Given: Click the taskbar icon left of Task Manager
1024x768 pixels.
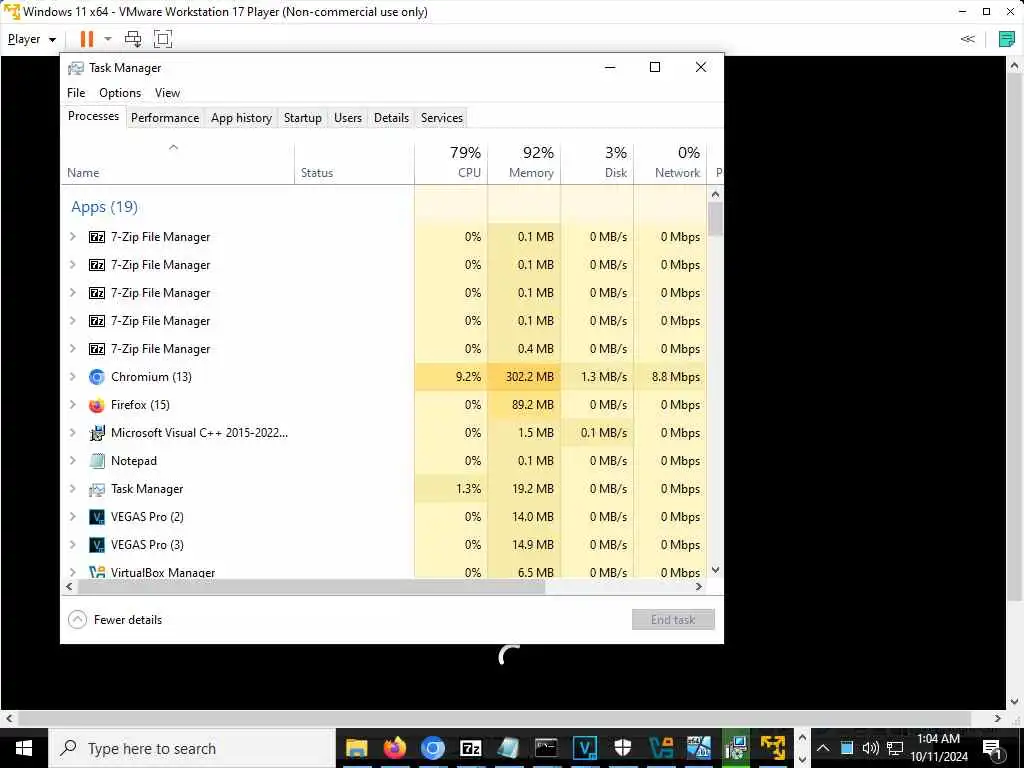Looking at the screenshot, I should click(699, 748).
